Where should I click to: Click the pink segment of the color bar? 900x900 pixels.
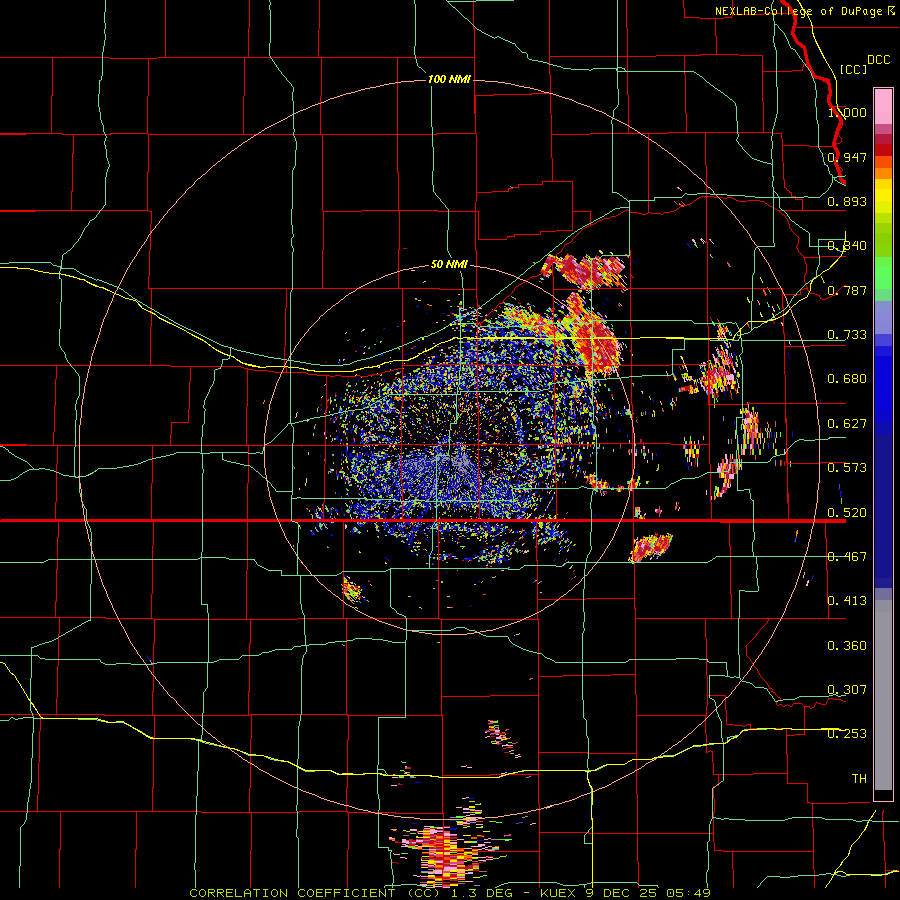point(883,107)
